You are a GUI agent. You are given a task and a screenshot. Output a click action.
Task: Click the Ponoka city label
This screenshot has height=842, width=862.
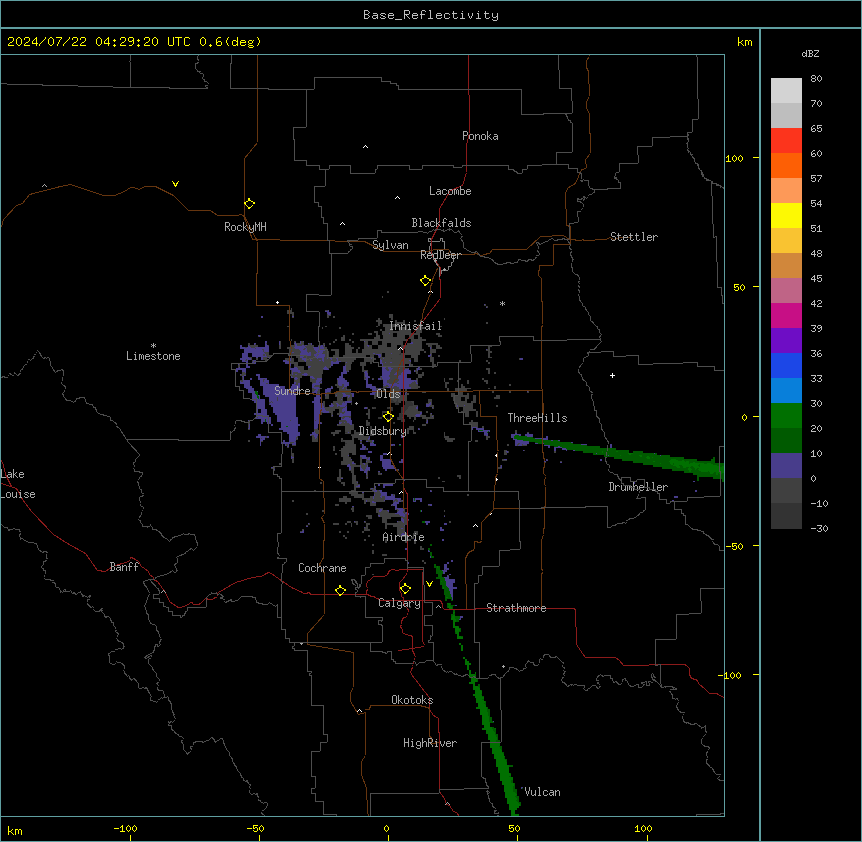pos(480,136)
